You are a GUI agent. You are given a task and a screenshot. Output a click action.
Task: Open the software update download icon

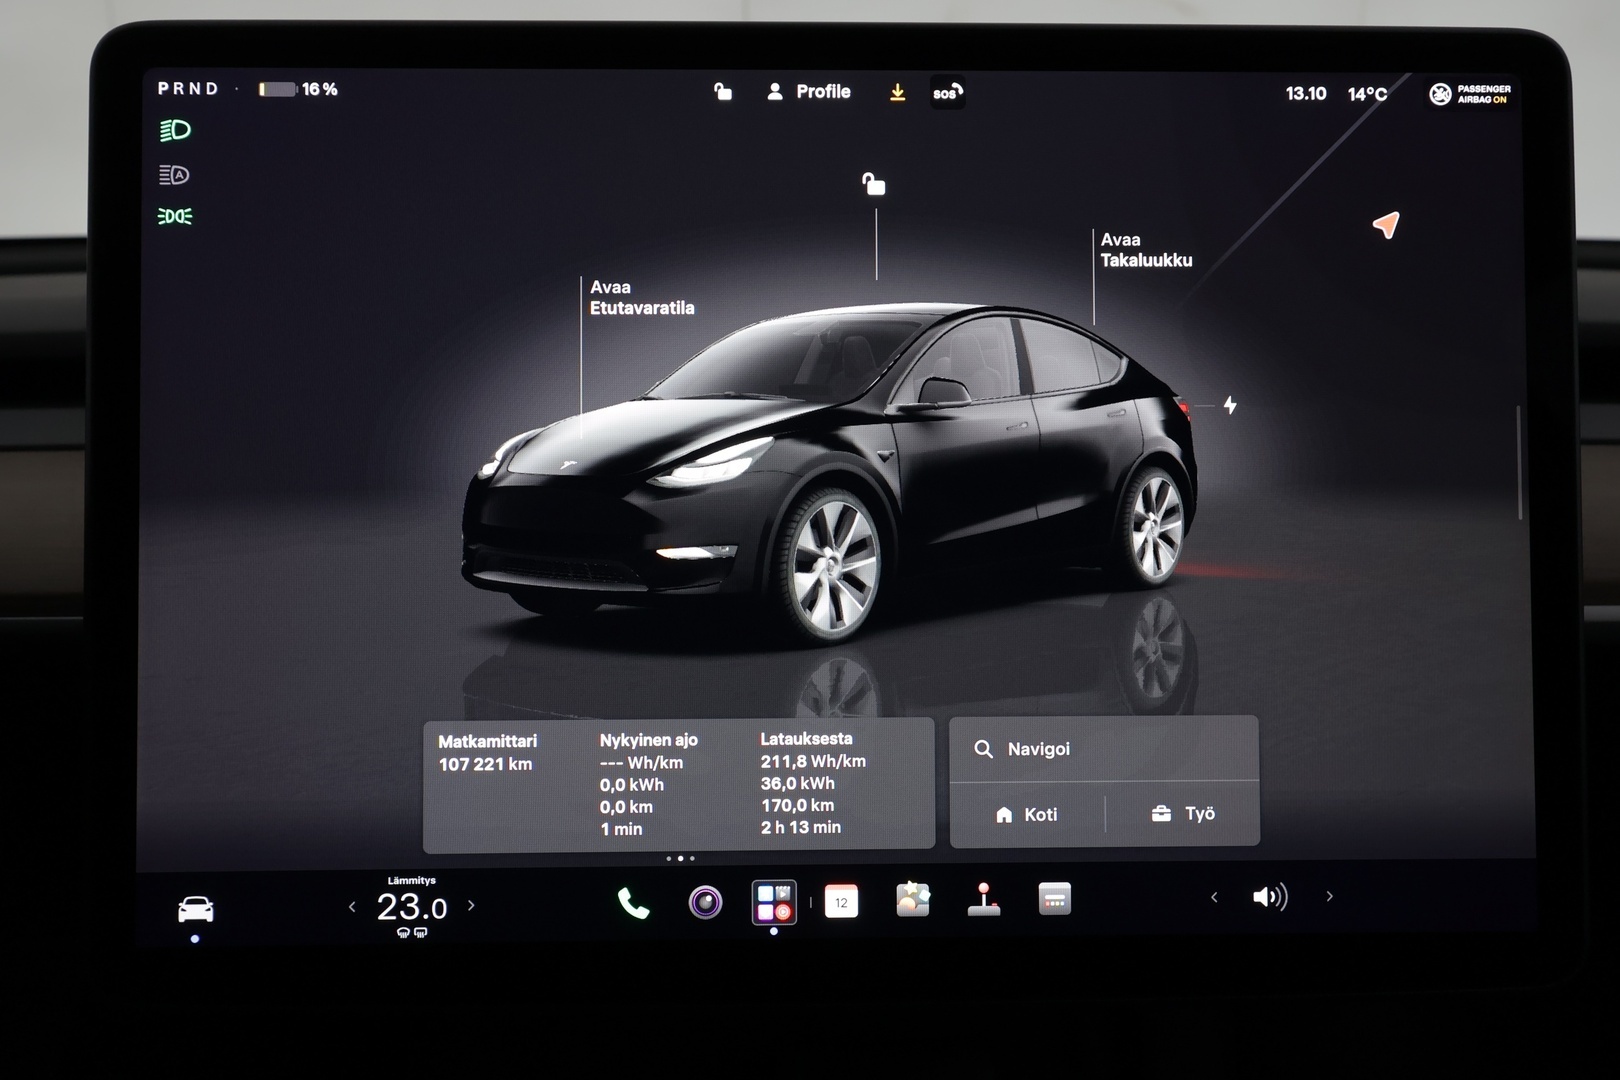coord(897,92)
